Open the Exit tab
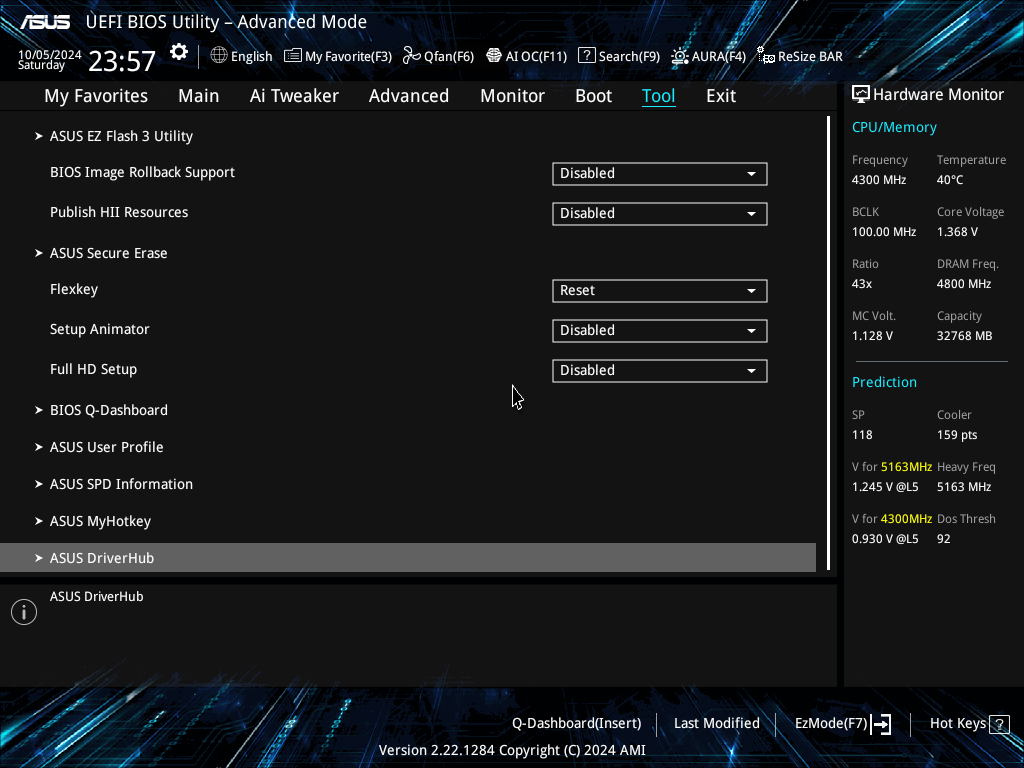Image resolution: width=1024 pixels, height=768 pixels. pyautogui.click(x=721, y=96)
